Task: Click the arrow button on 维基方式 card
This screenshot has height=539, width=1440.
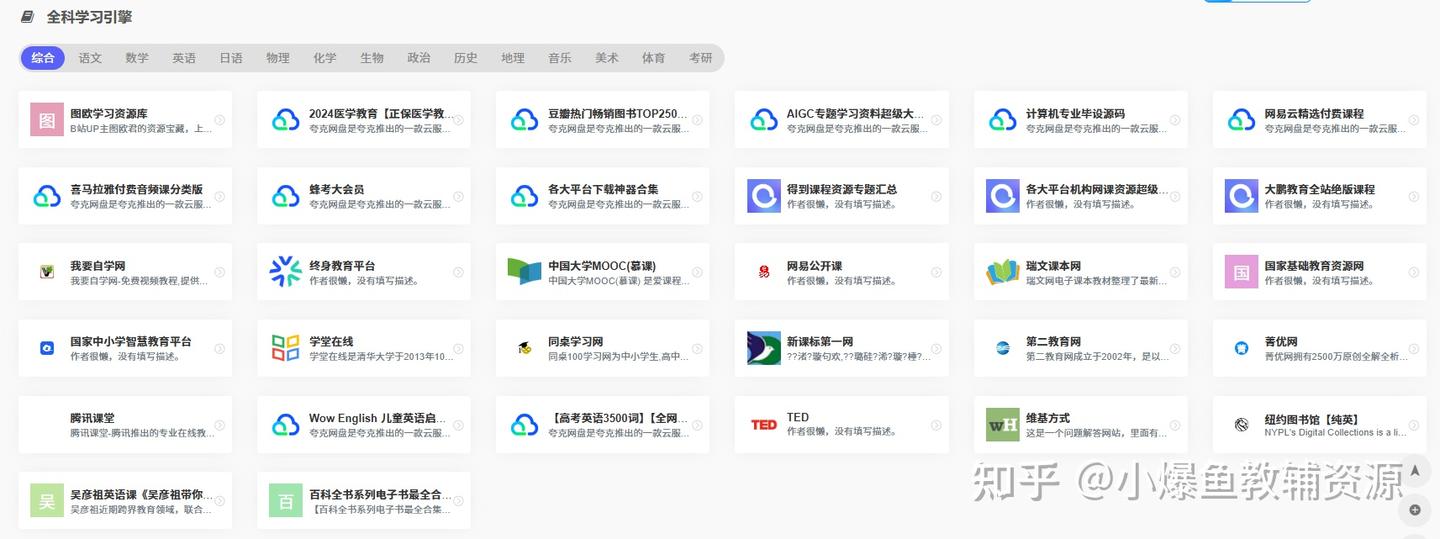Action: coord(1175,424)
